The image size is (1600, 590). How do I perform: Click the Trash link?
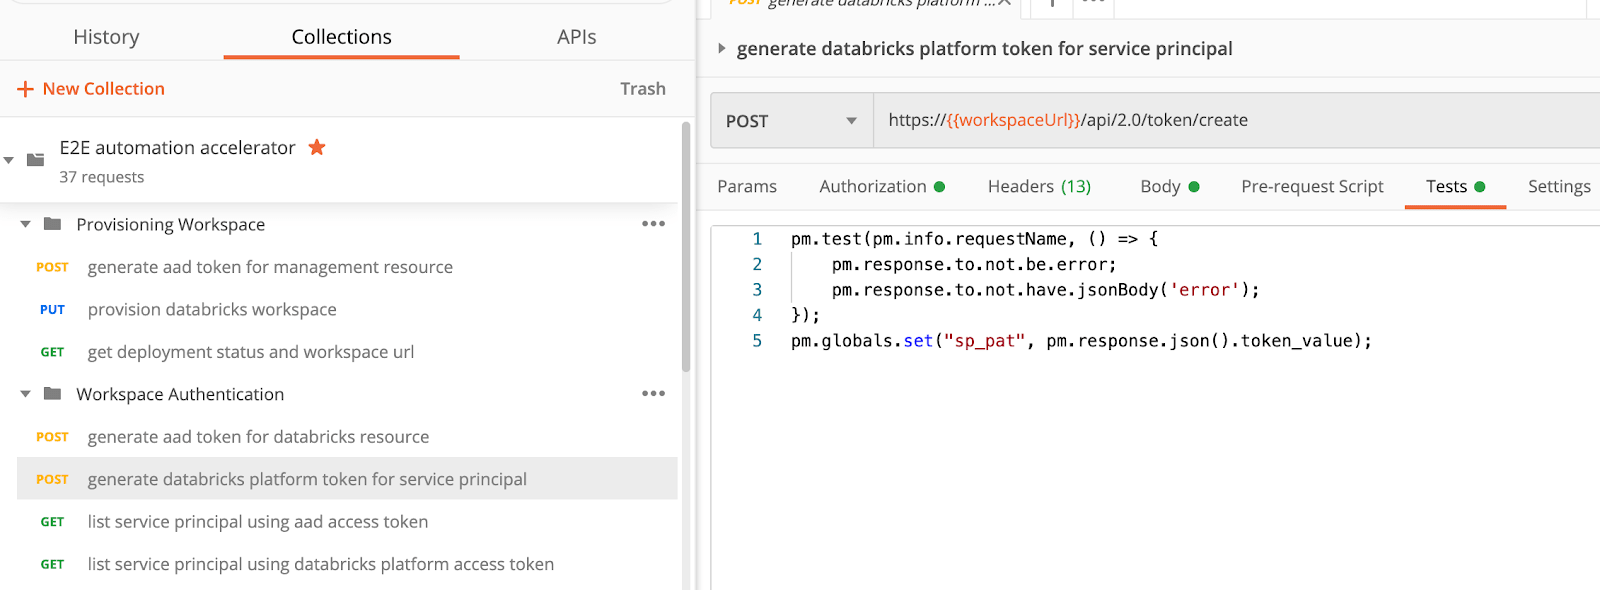642,89
